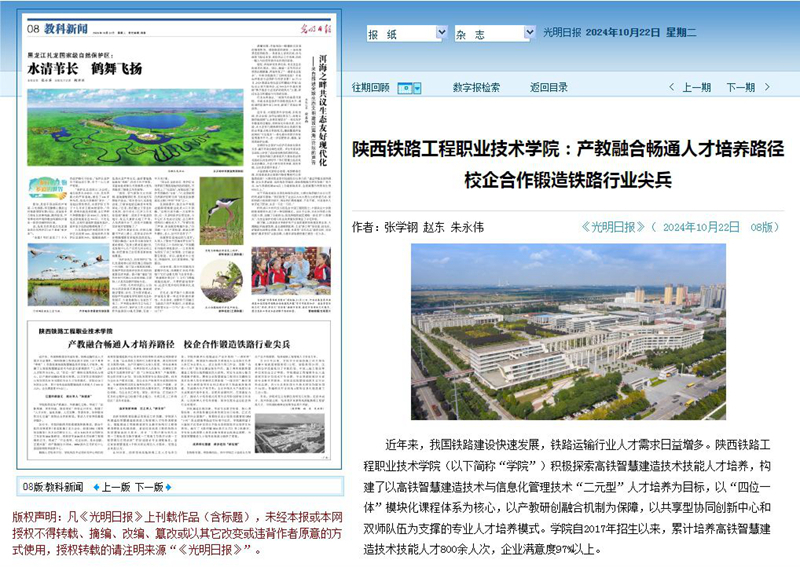Click the blue diamond before 上一版
The width and height of the screenshot is (800, 567).
click(96, 487)
